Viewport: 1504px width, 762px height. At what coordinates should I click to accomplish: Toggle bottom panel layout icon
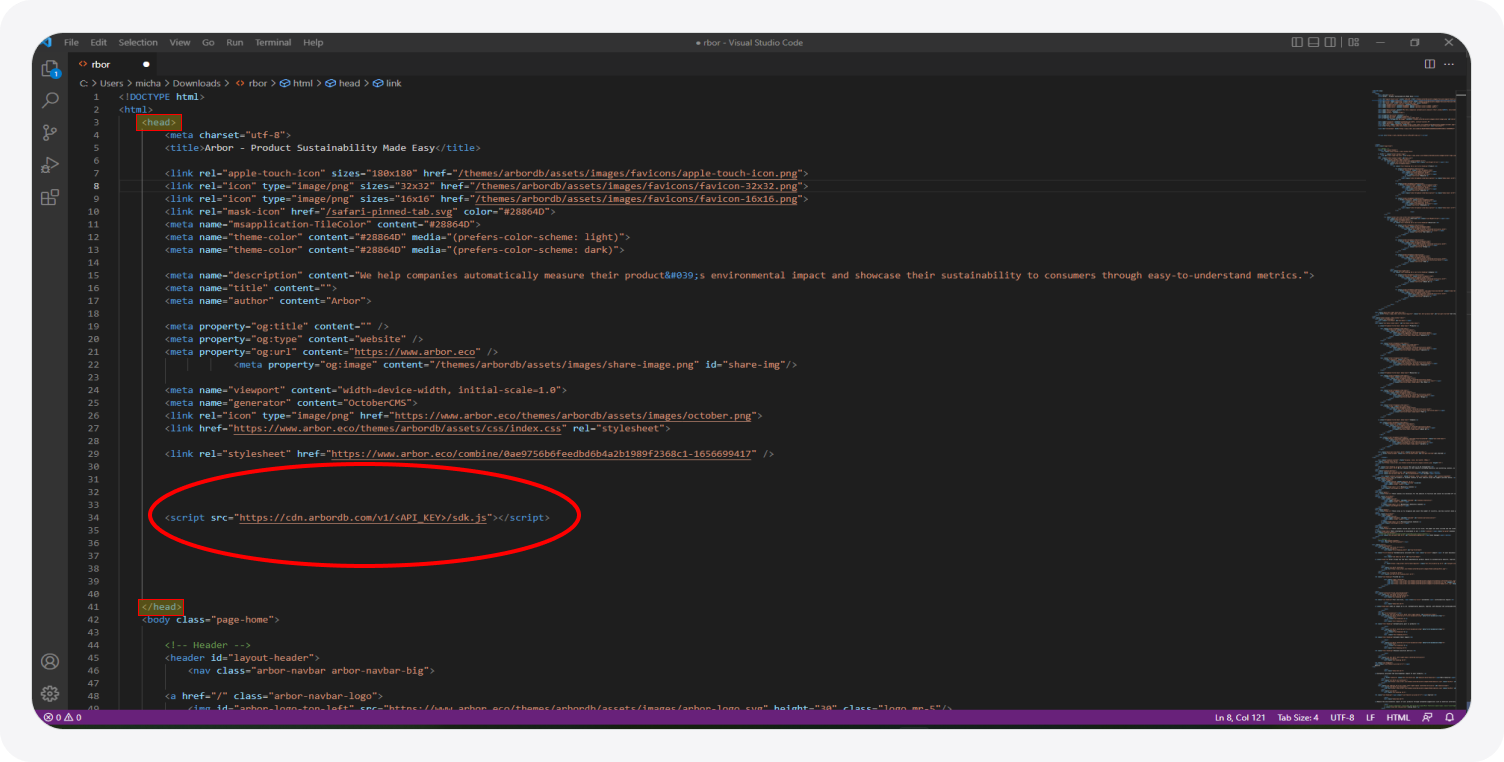(x=1313, y=42)
